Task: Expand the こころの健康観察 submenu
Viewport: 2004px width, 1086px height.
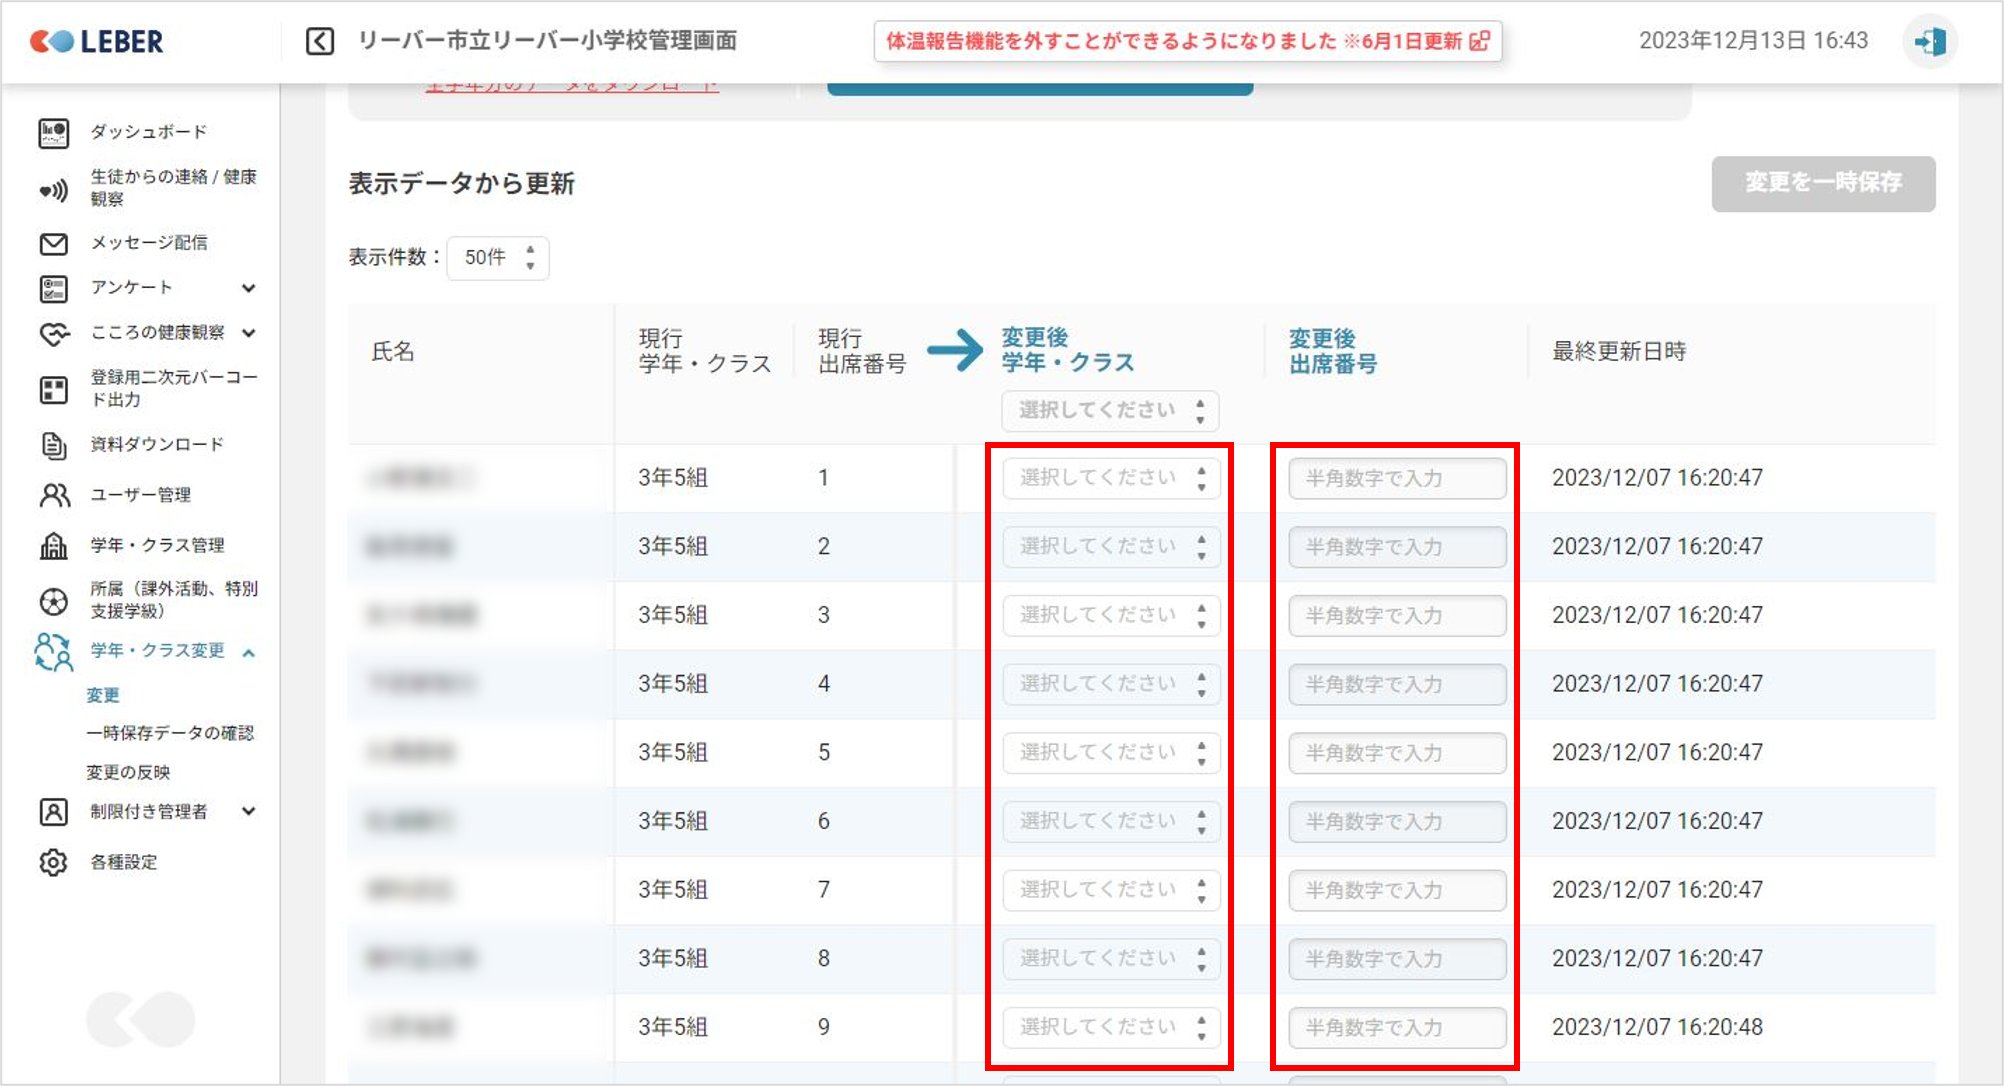Action: point(249,333)
